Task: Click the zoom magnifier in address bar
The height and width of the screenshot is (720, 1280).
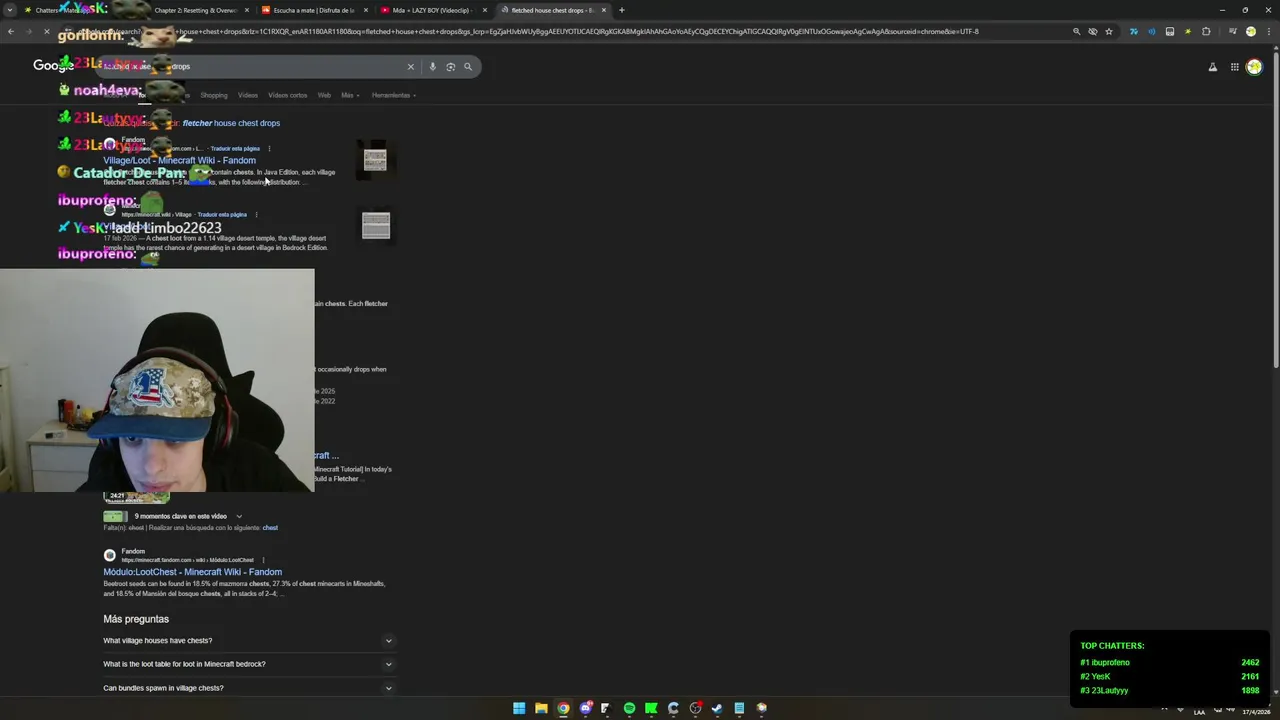Action: pyautogui.click(x=1076, y=31)
